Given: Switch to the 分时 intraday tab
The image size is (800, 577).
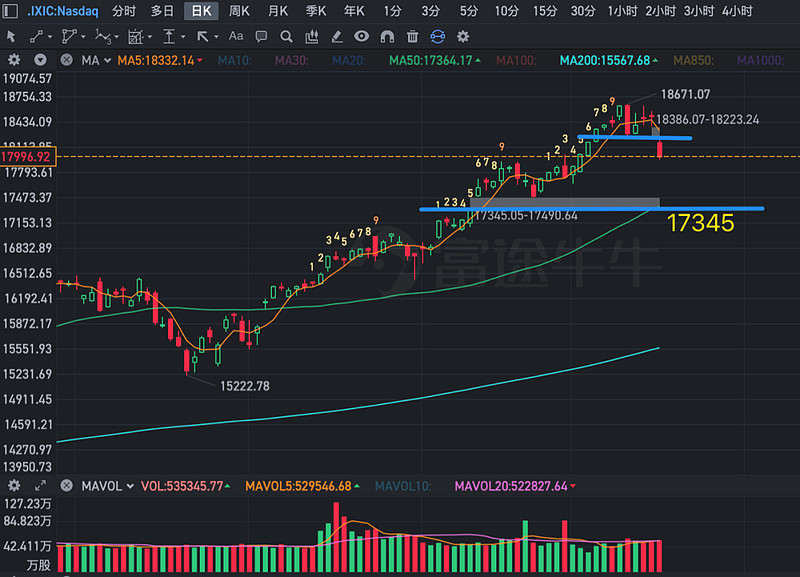Looking at the screenshot, I should tap(124, 11).
